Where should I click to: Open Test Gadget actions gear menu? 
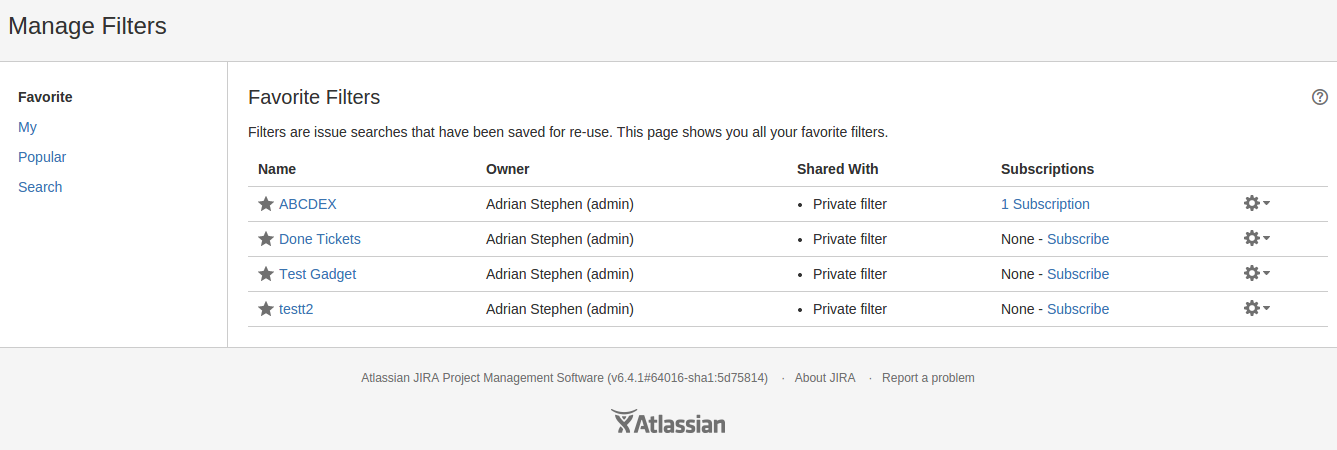click(1256, 274)
